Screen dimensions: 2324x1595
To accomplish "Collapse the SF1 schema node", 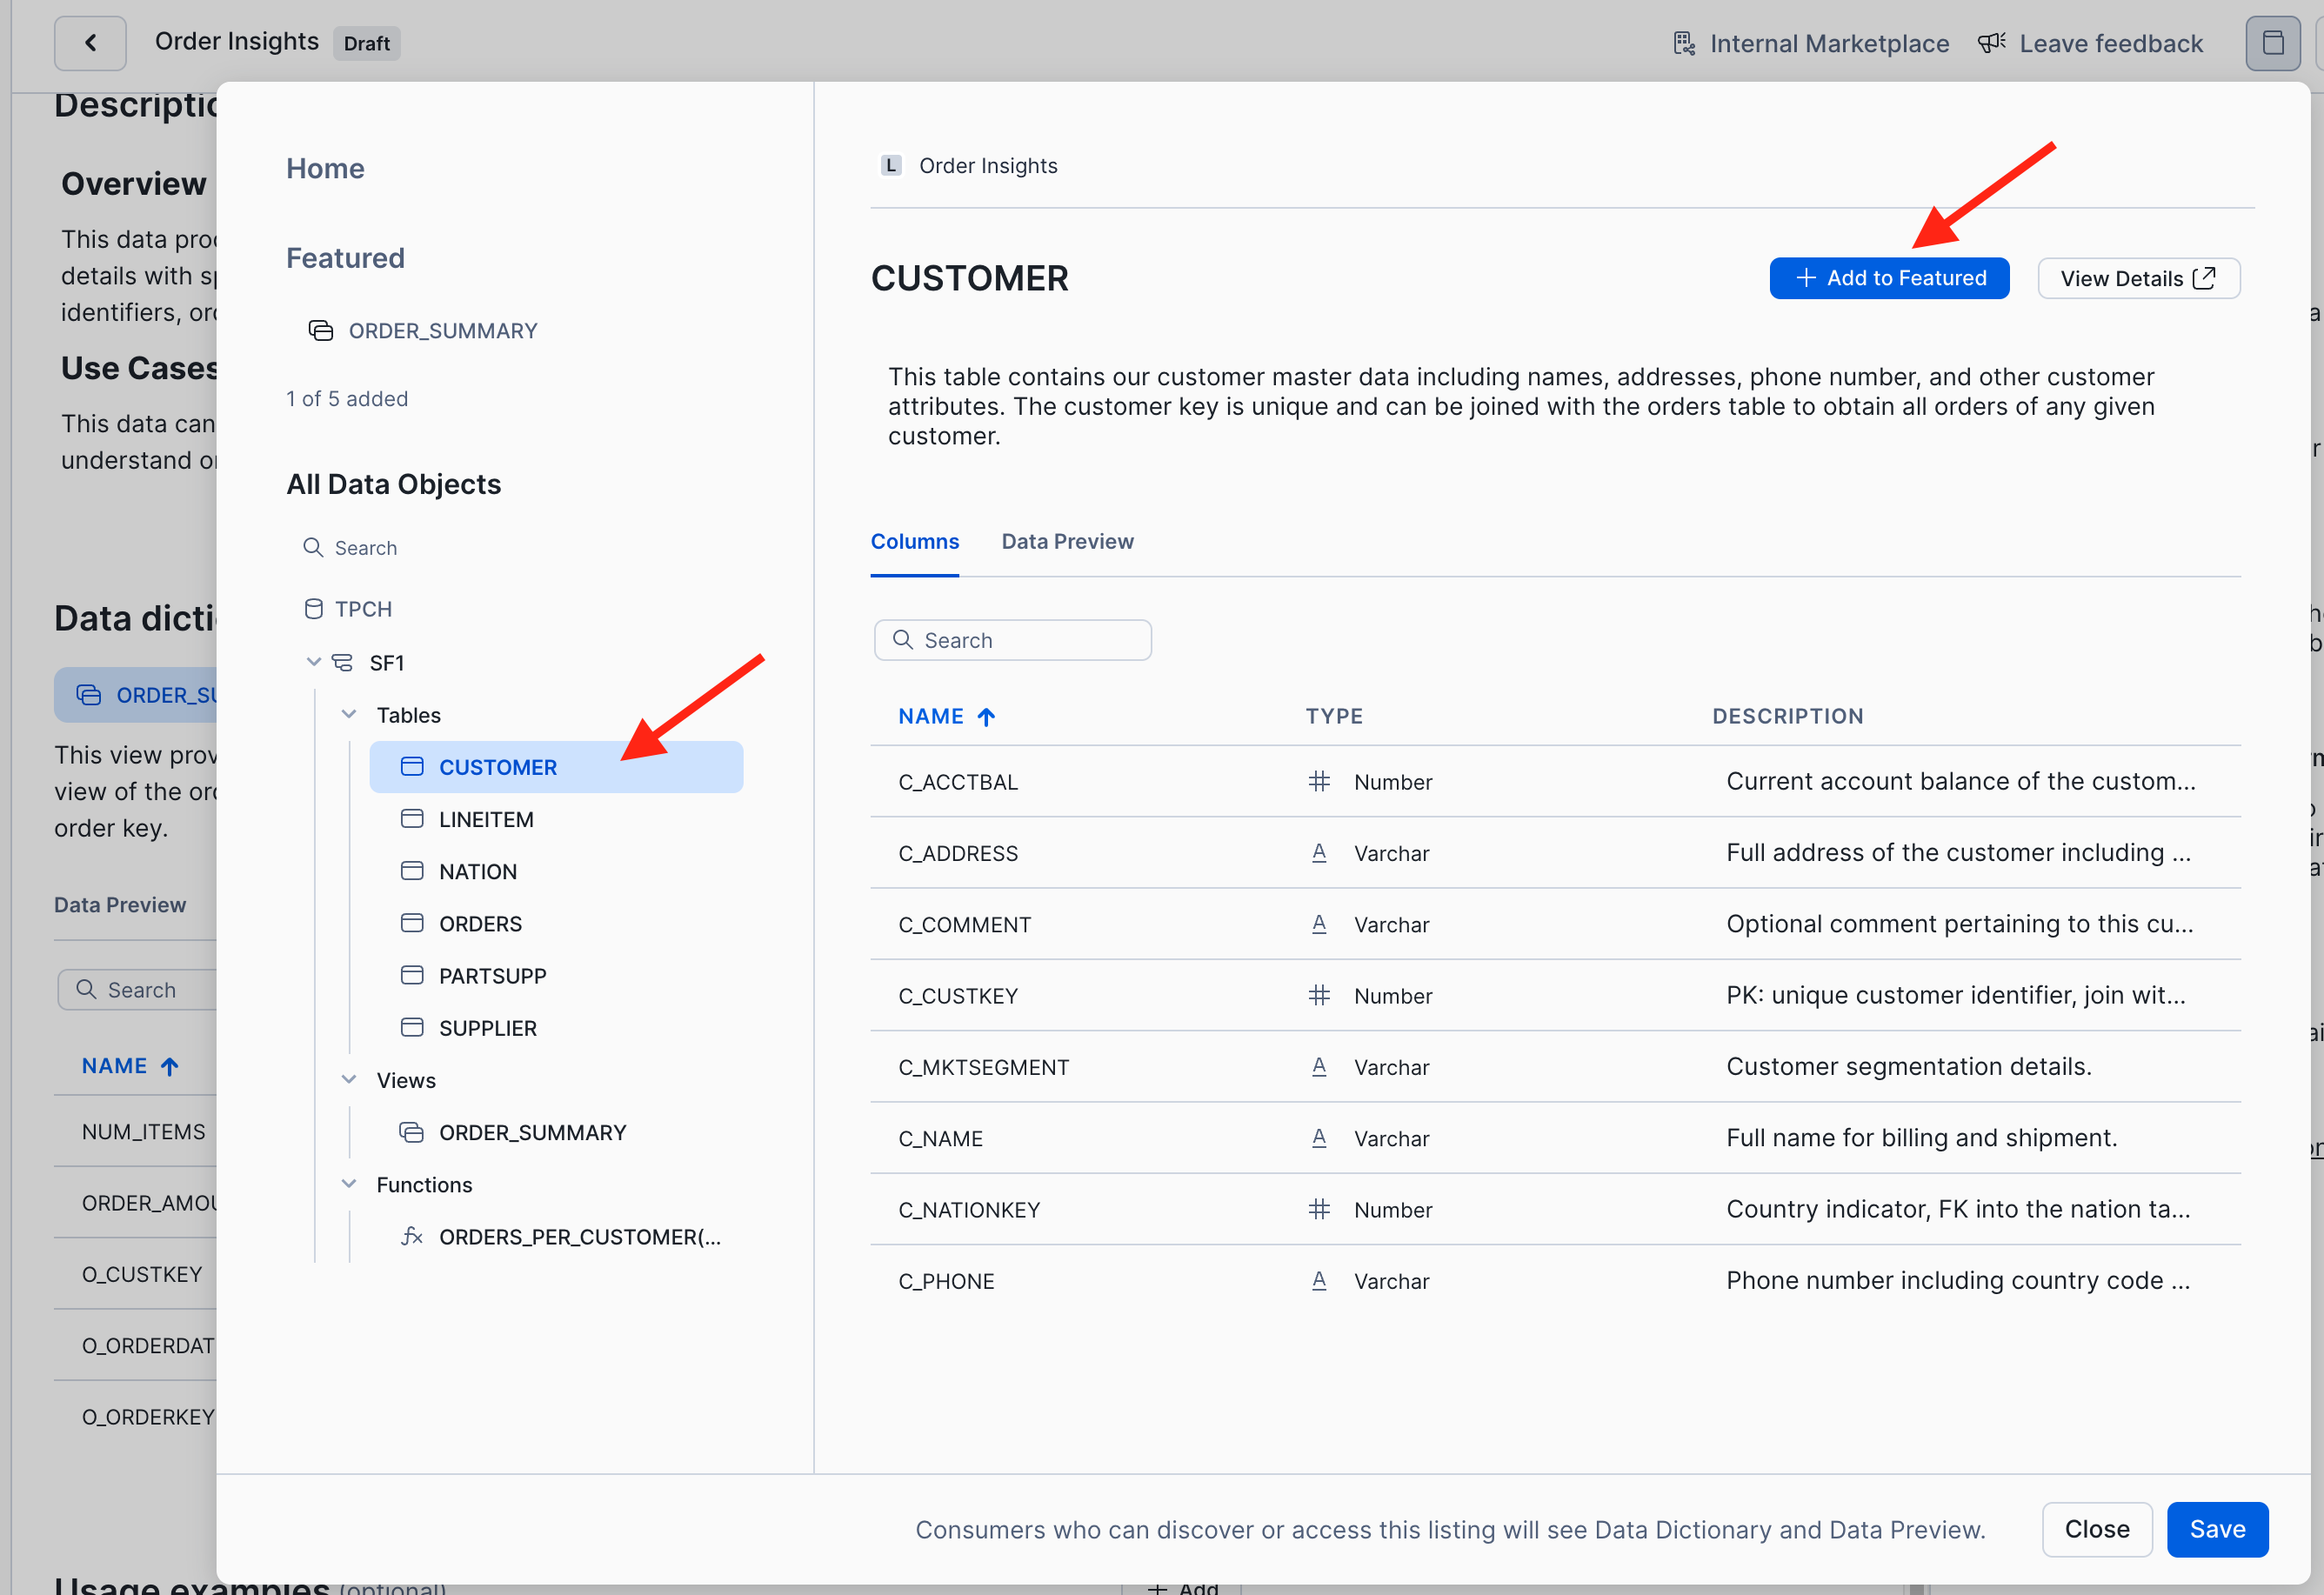I will tap(313, 662).
